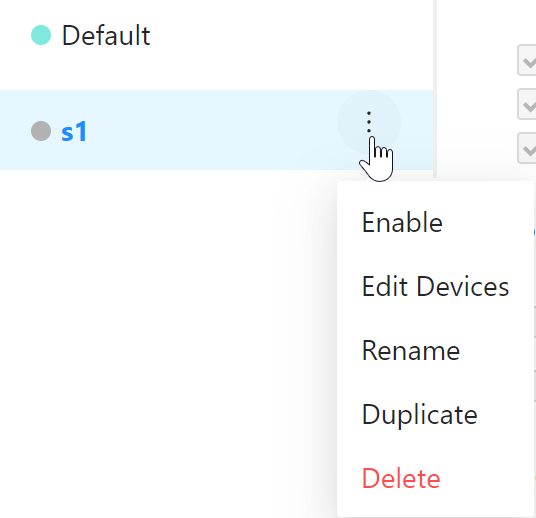
Task: Click empty right panel area above the checkboxes
Action: click(485, 21)
